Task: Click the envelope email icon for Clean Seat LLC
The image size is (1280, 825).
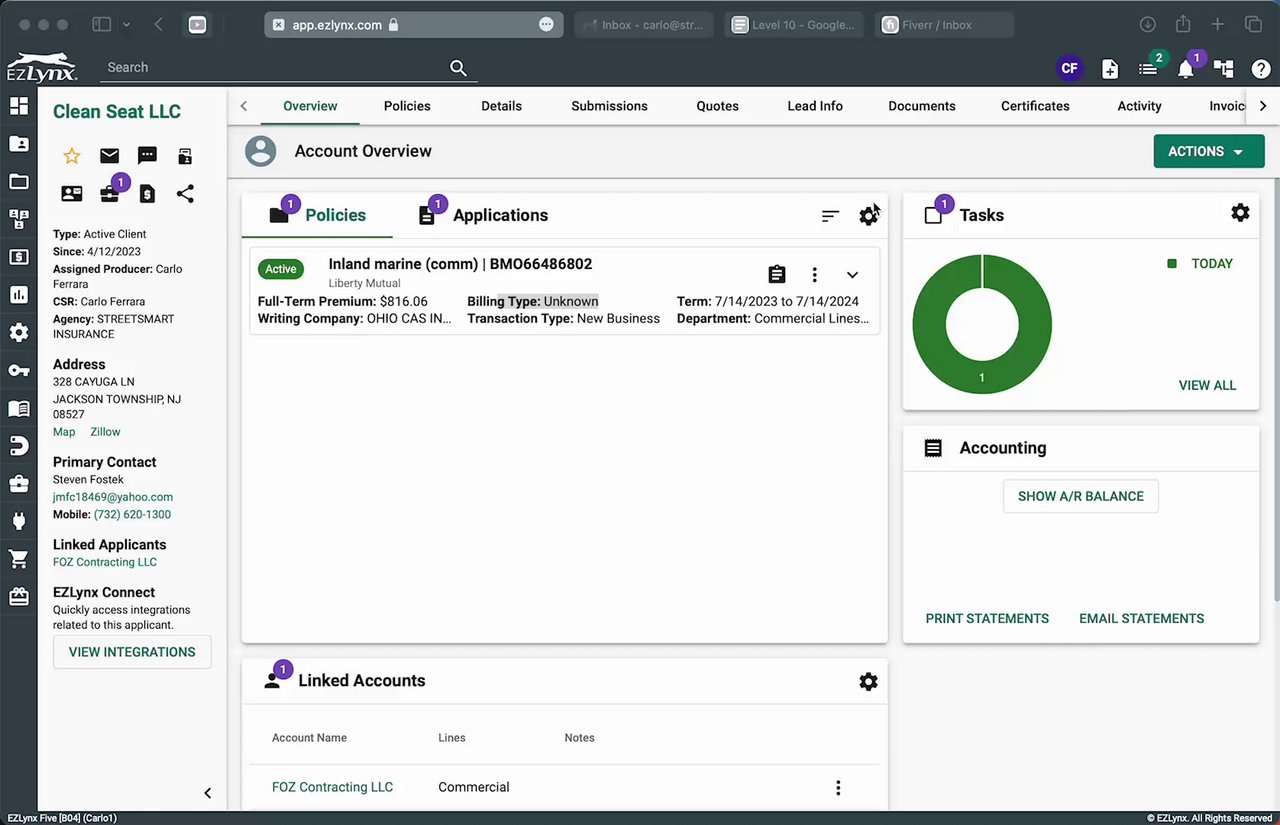Action: pyautogui.click(x=110, y=156)
